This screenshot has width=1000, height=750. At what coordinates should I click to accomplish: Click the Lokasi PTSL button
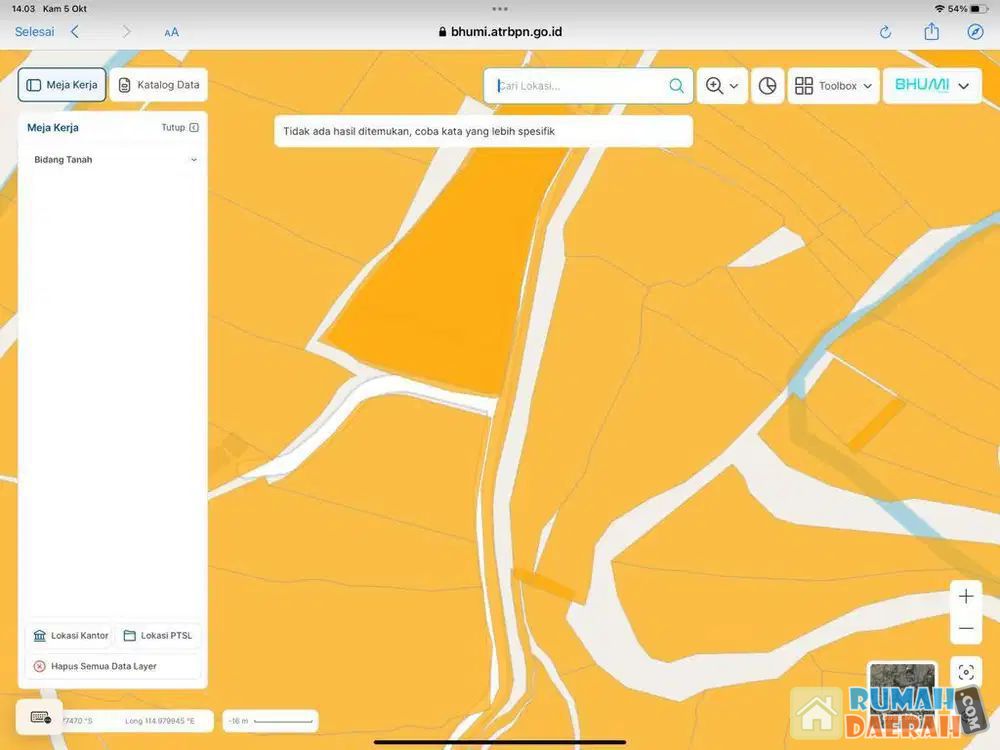[x=158, y=636]
